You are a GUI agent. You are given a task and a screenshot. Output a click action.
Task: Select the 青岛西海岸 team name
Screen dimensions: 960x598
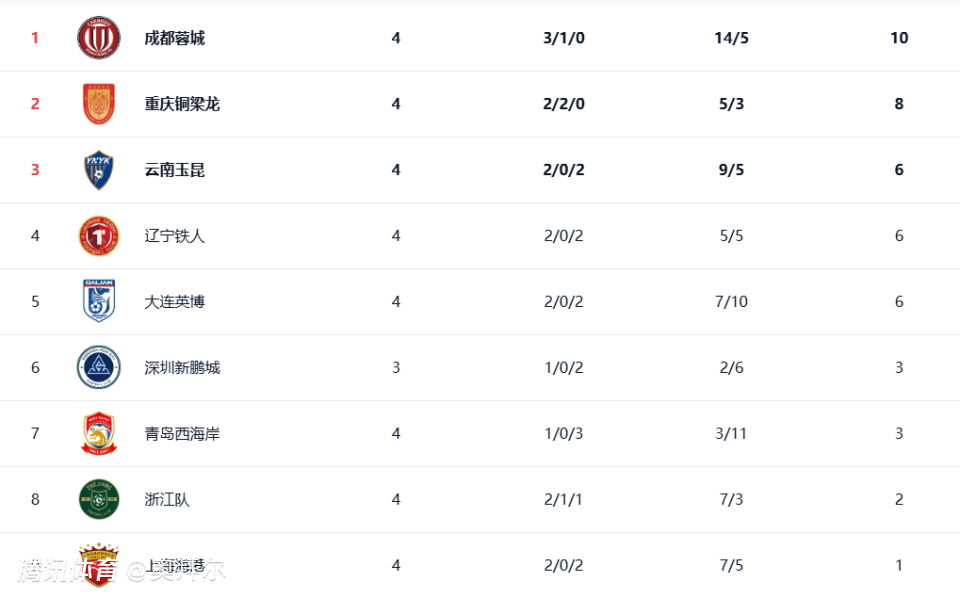[x=182, y=434]
